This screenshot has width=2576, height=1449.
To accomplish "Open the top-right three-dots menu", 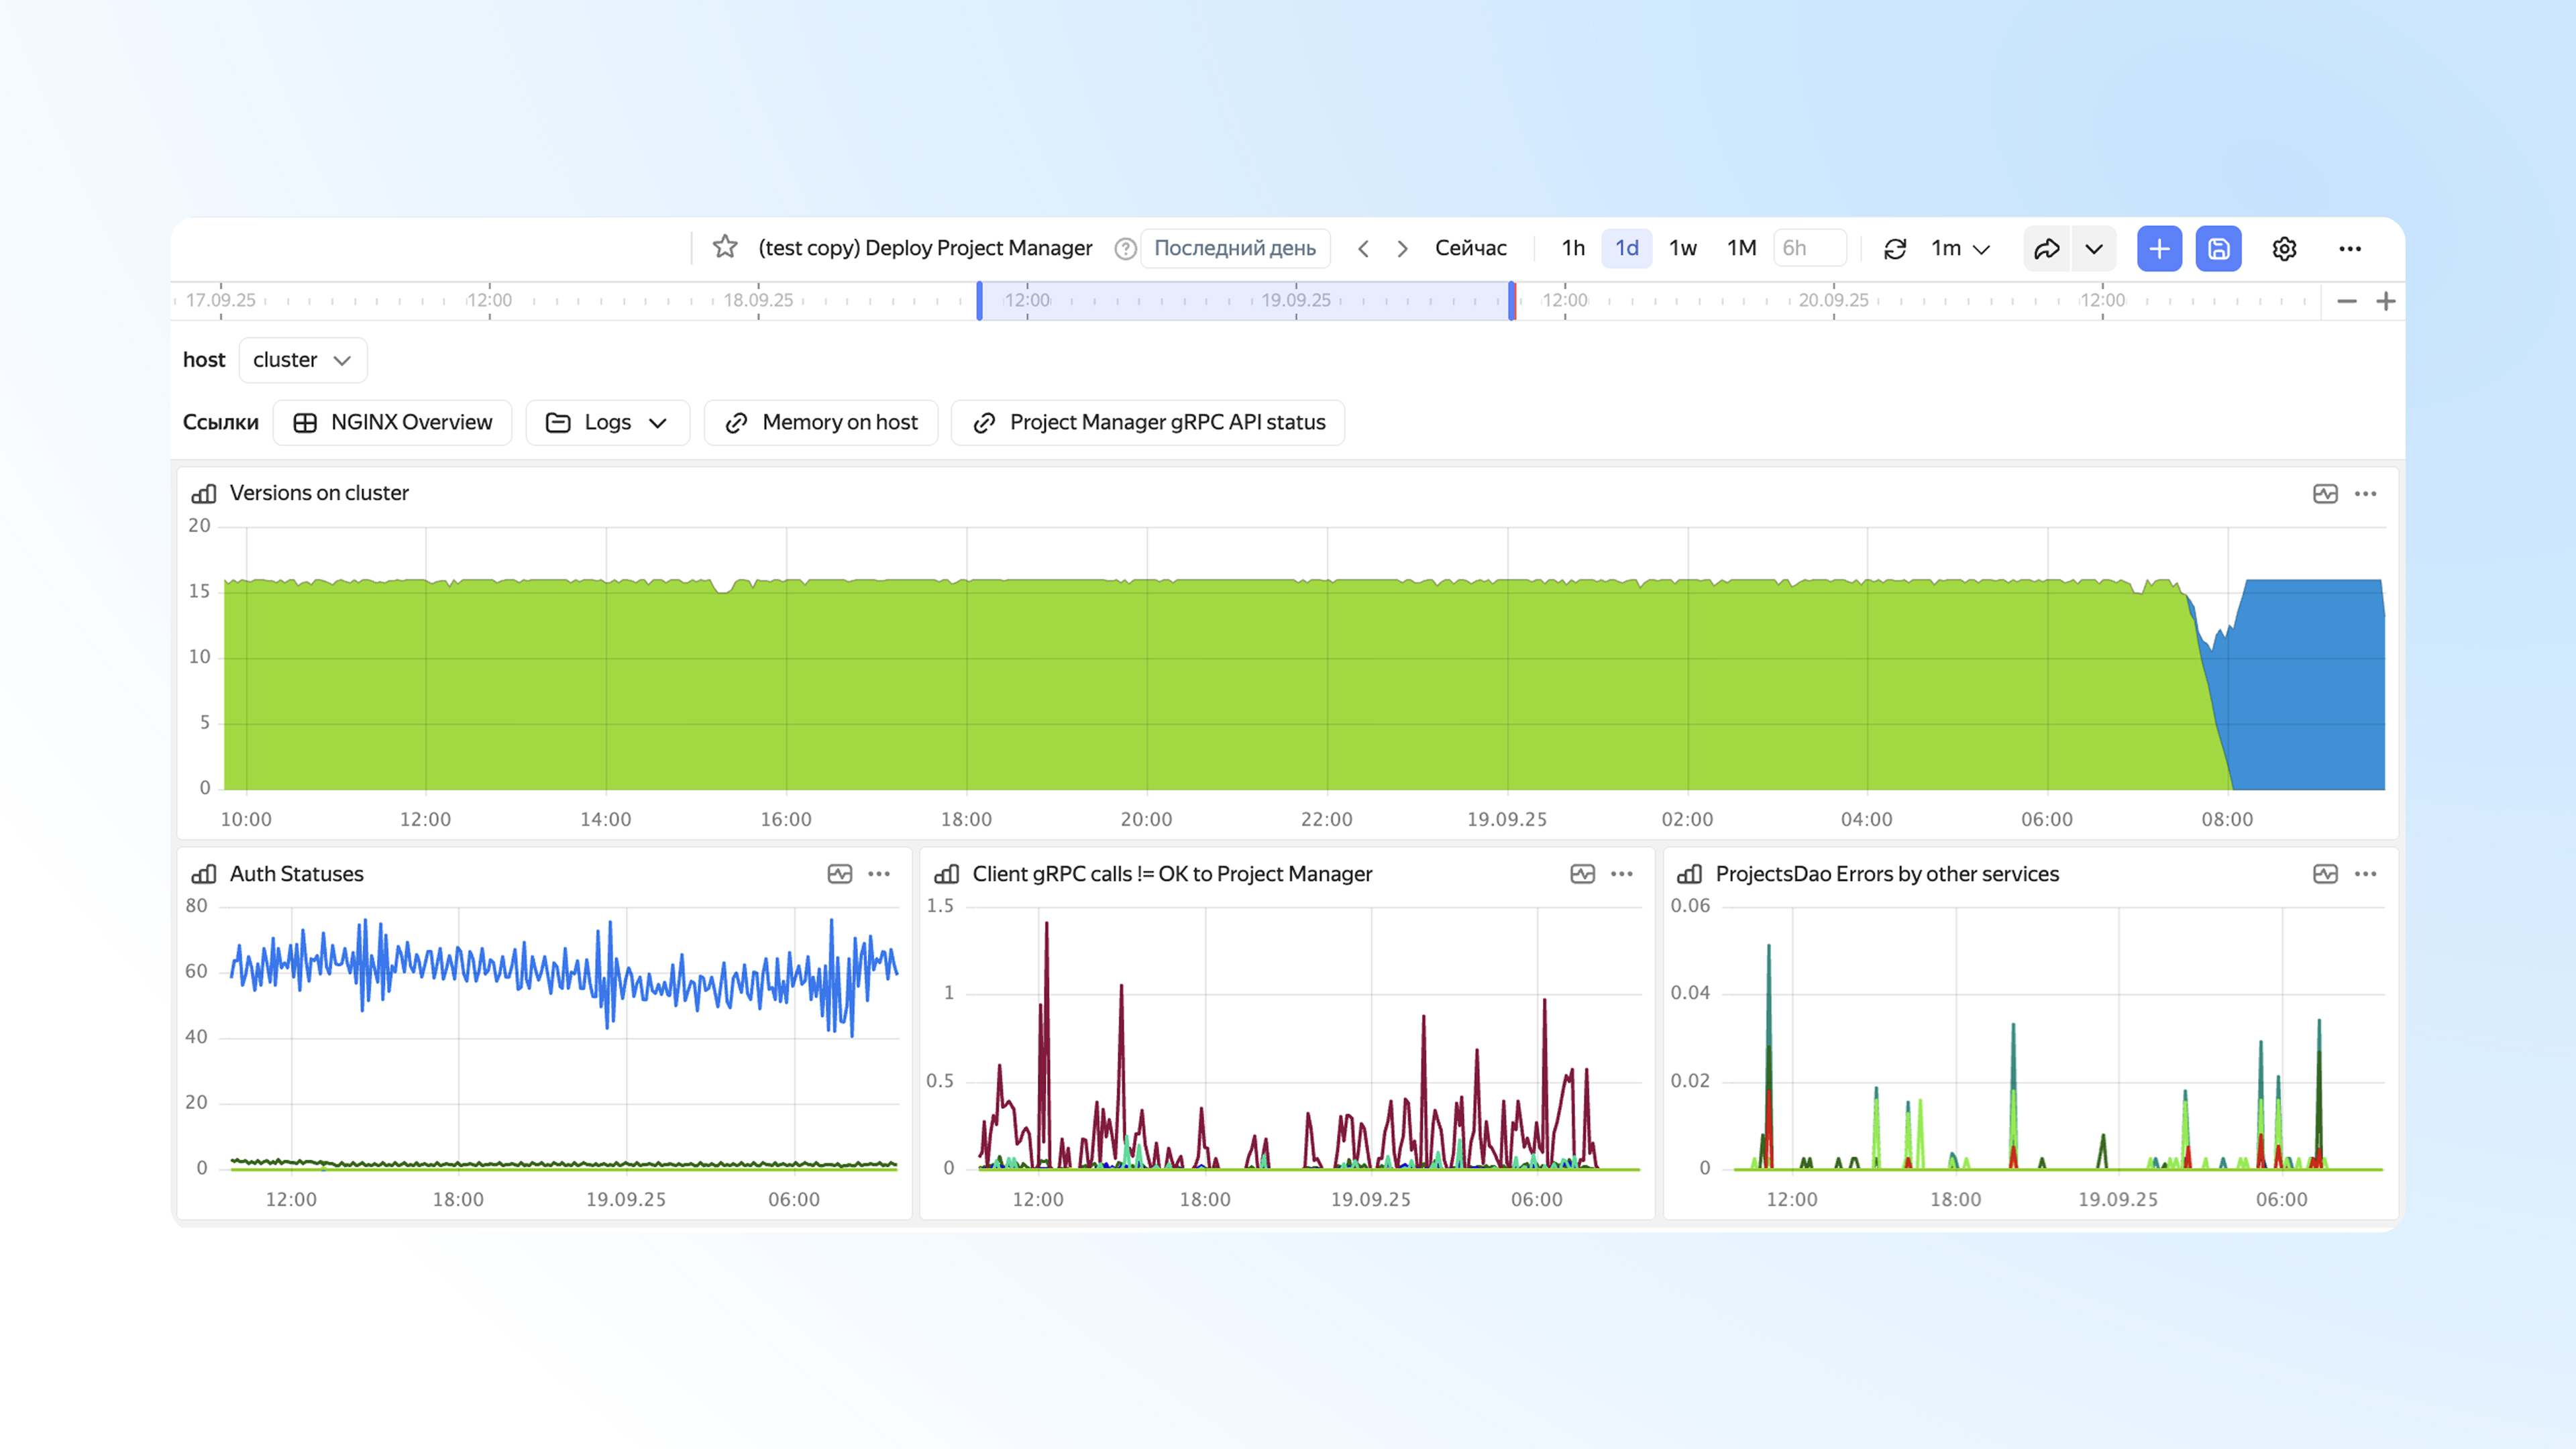I will click(x=2350, y=249).
